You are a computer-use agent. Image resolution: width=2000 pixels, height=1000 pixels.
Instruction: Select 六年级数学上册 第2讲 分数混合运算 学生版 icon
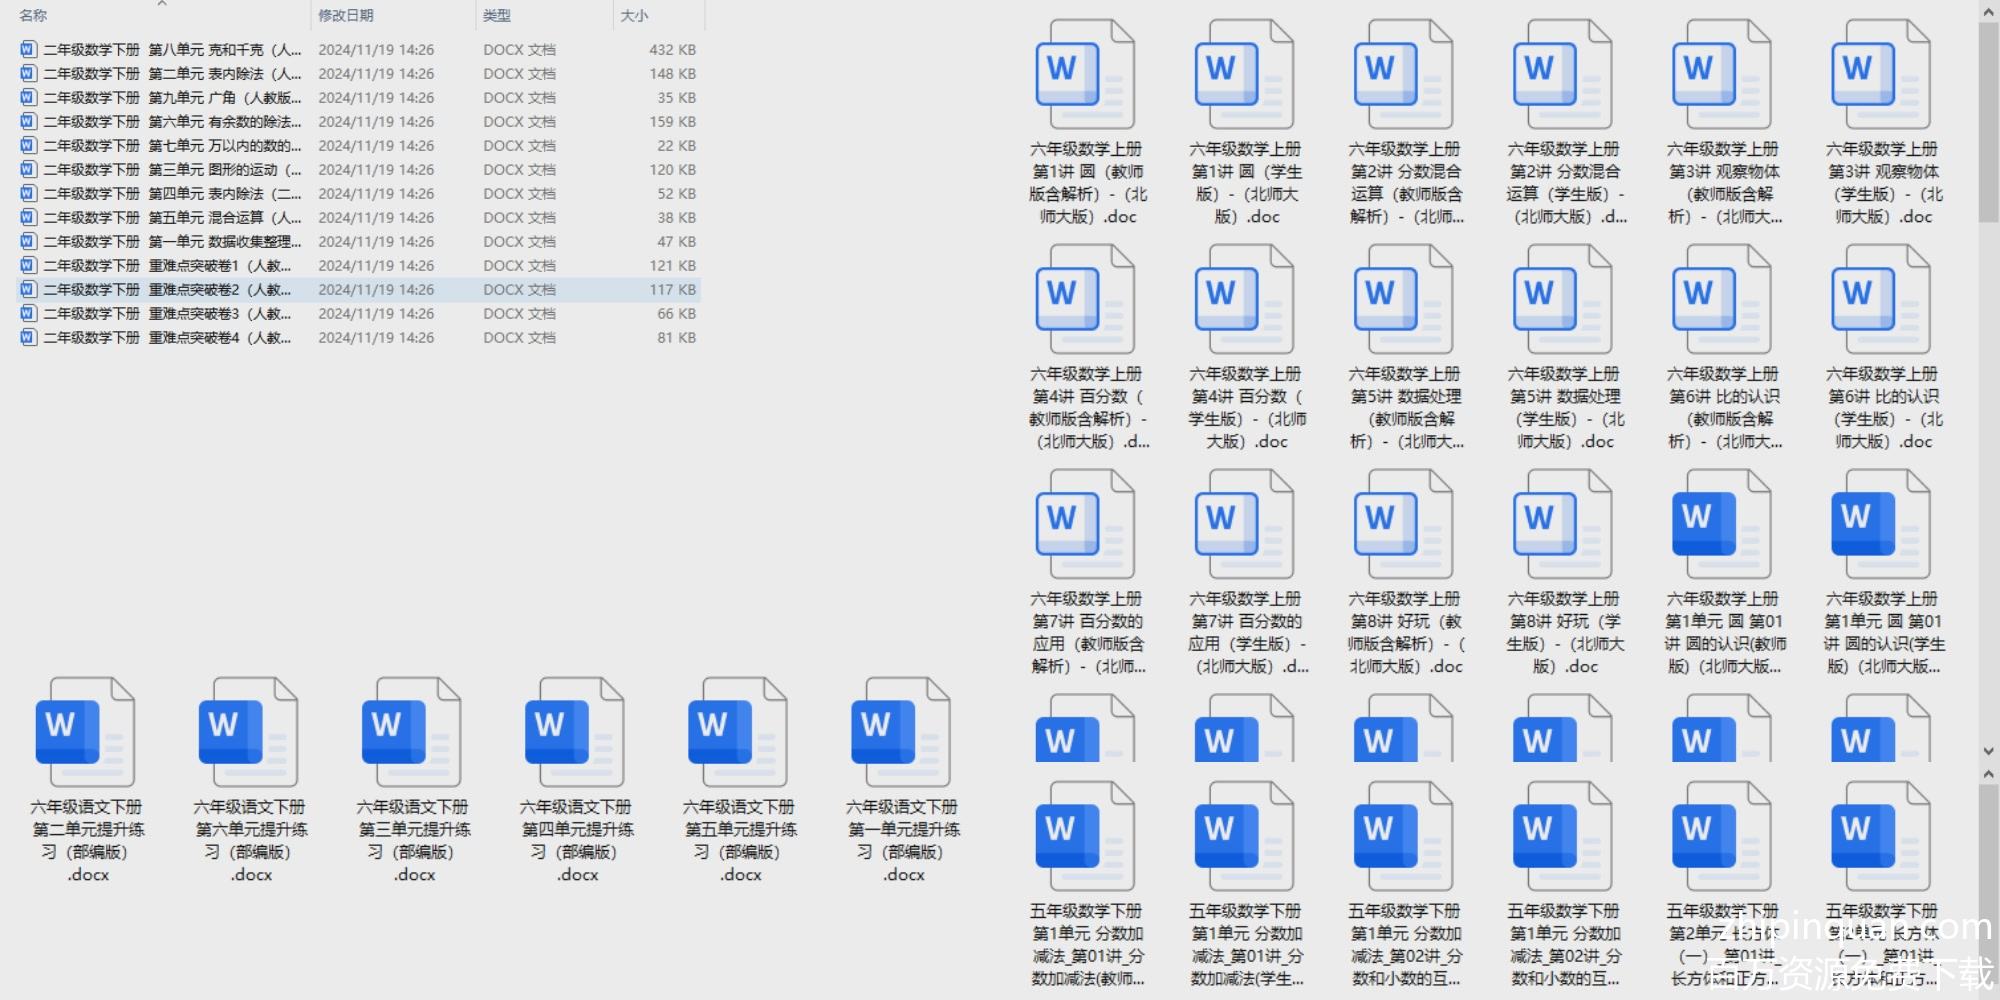[x=1562, y=75]
